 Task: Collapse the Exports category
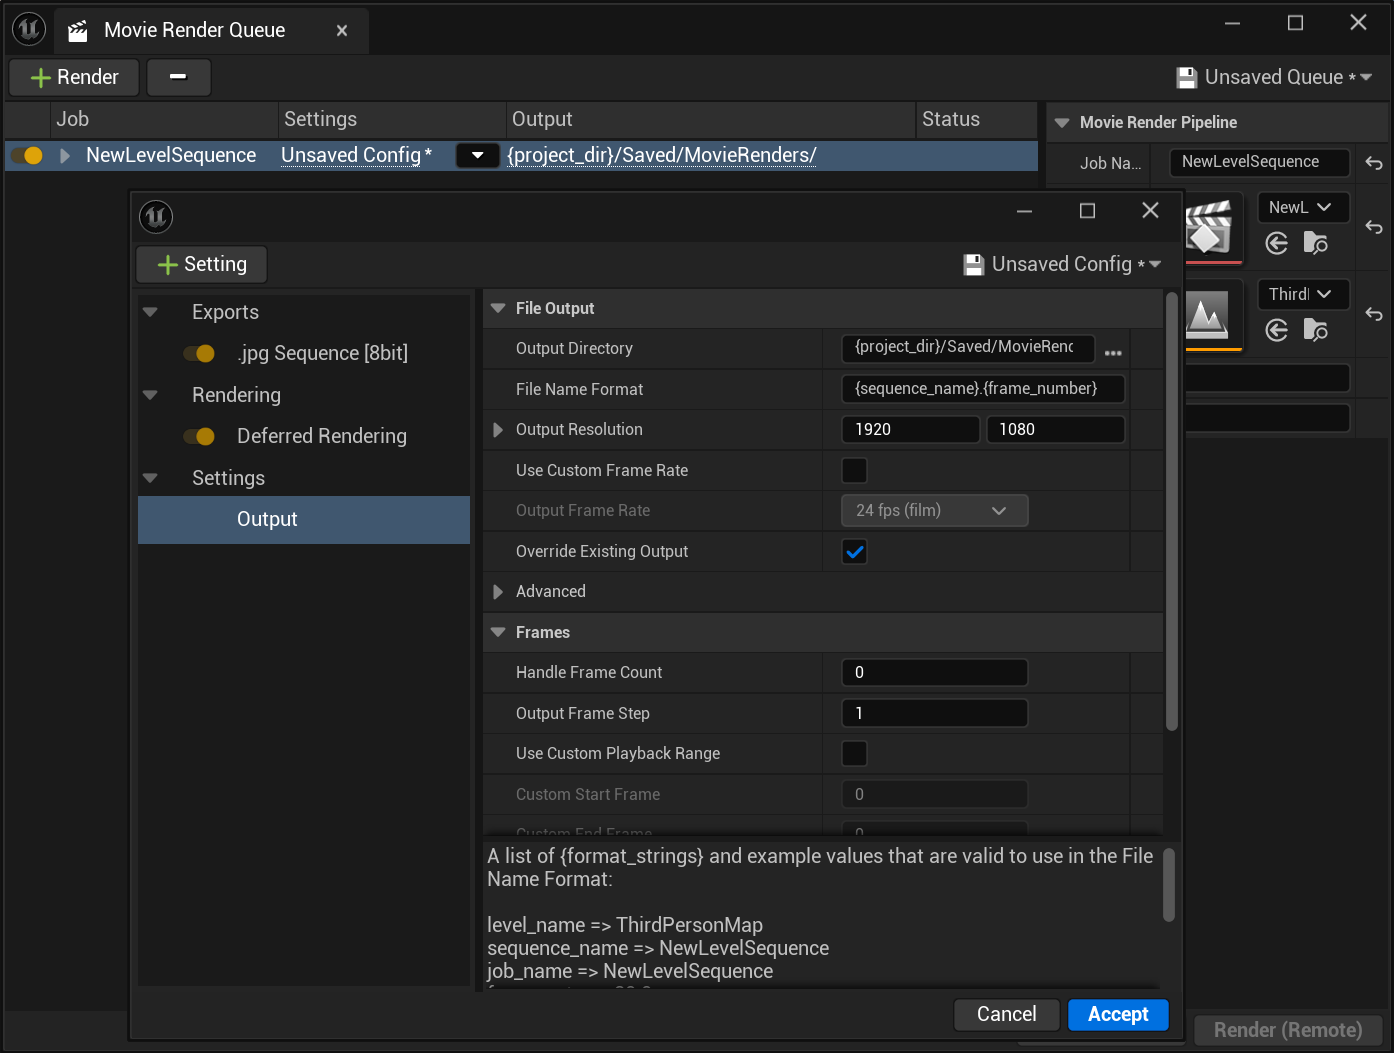coord(150,312)
